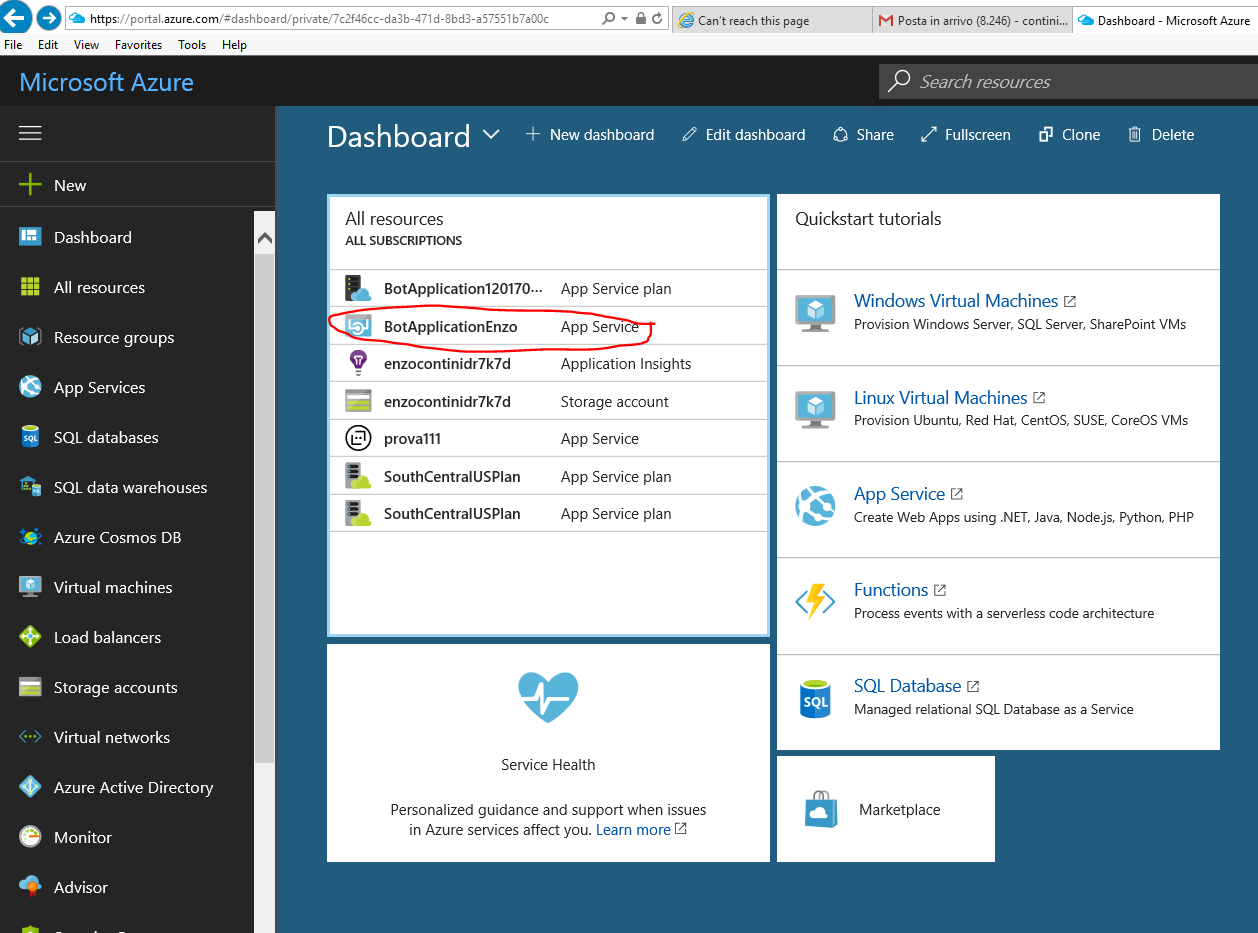Screen dimensions: 1258x933
Task: Click the Functions lightning bolt icon
Action: pyautogui.click(x=815, y=601)
